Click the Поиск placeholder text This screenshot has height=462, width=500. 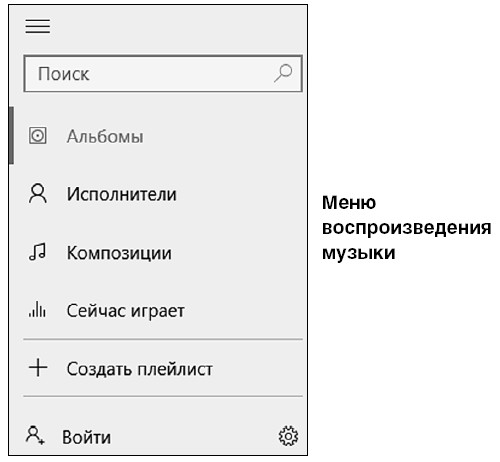click(63, 74)
